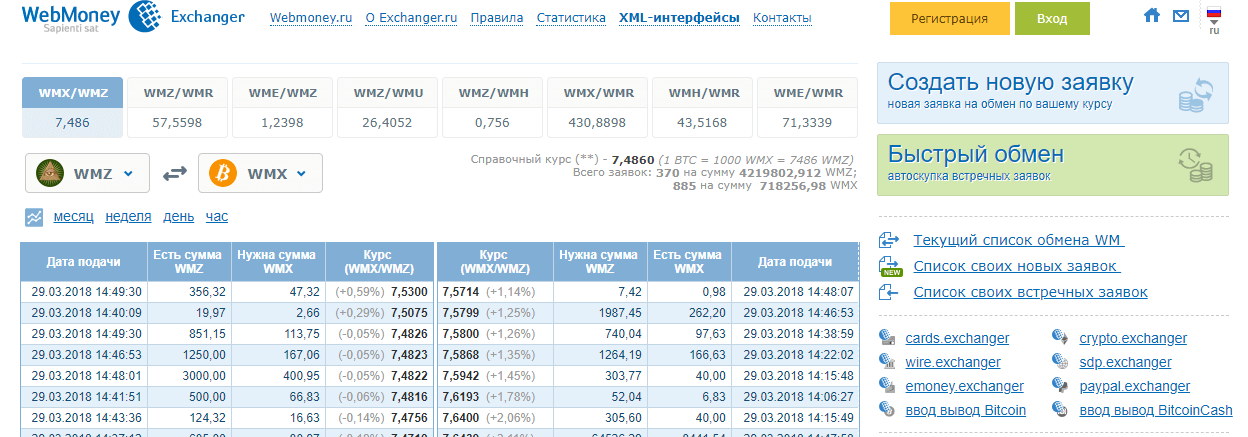Select the WMZ/WMH pair tab
1248x437 pixels.
[493, 108]
